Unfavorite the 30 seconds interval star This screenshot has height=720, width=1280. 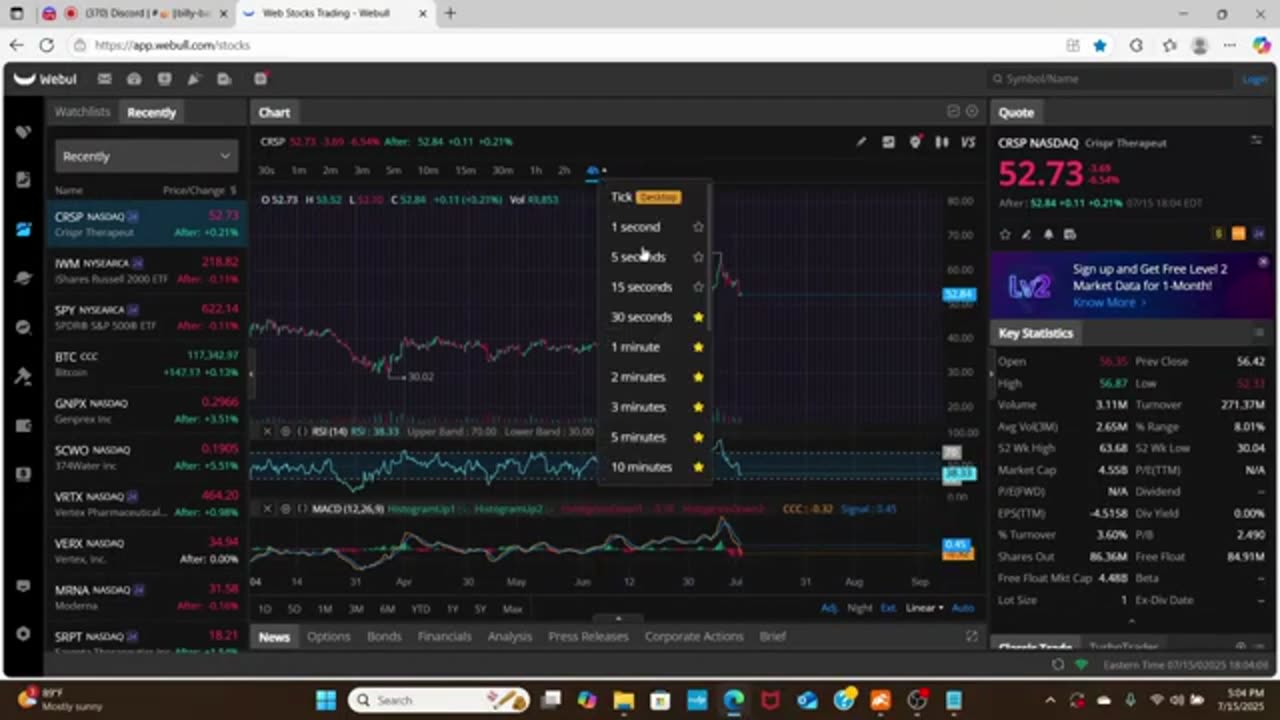698,317
